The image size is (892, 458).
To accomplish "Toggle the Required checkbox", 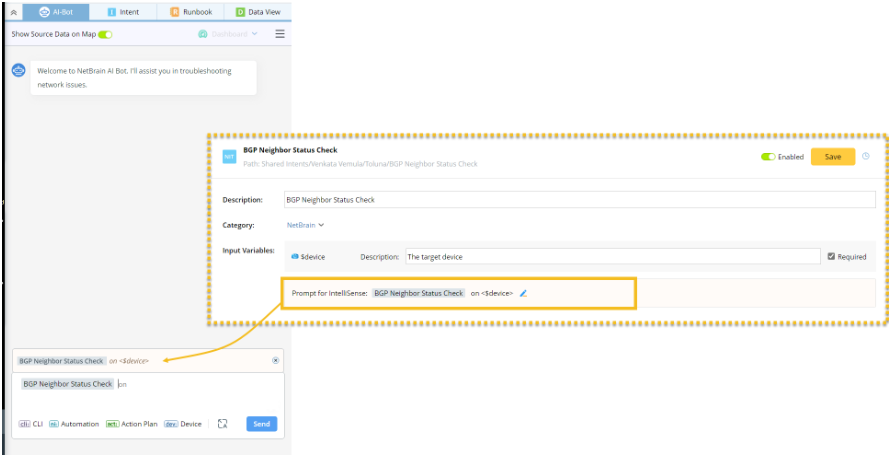I will click(831, 257).
